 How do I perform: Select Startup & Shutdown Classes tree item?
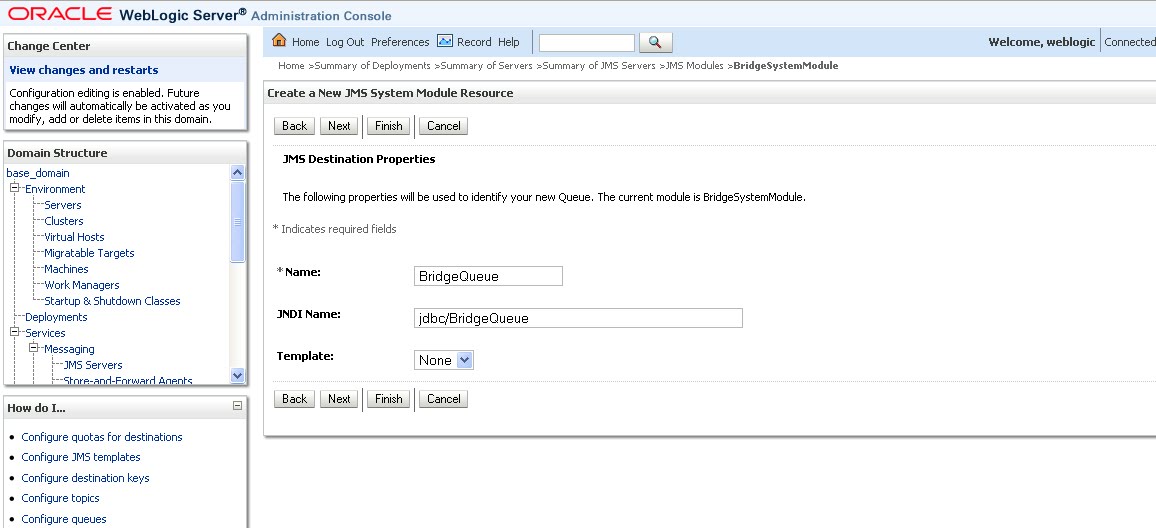point(112,301)
